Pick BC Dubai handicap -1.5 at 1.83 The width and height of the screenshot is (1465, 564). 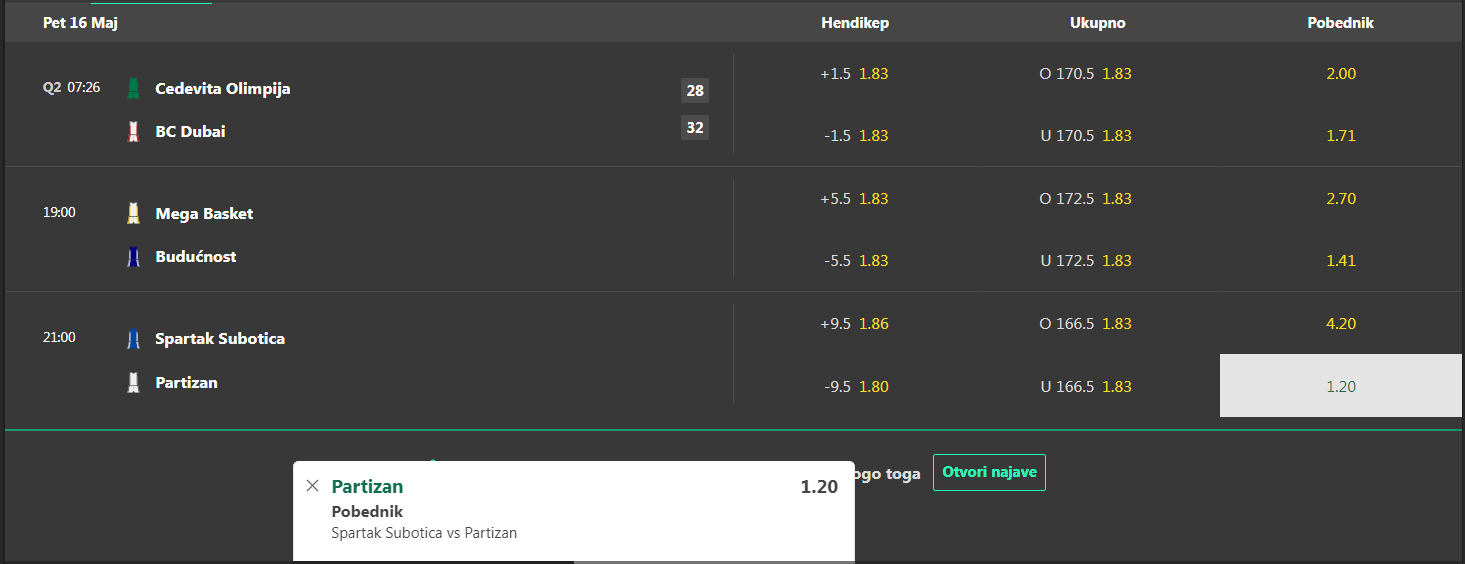855,135
